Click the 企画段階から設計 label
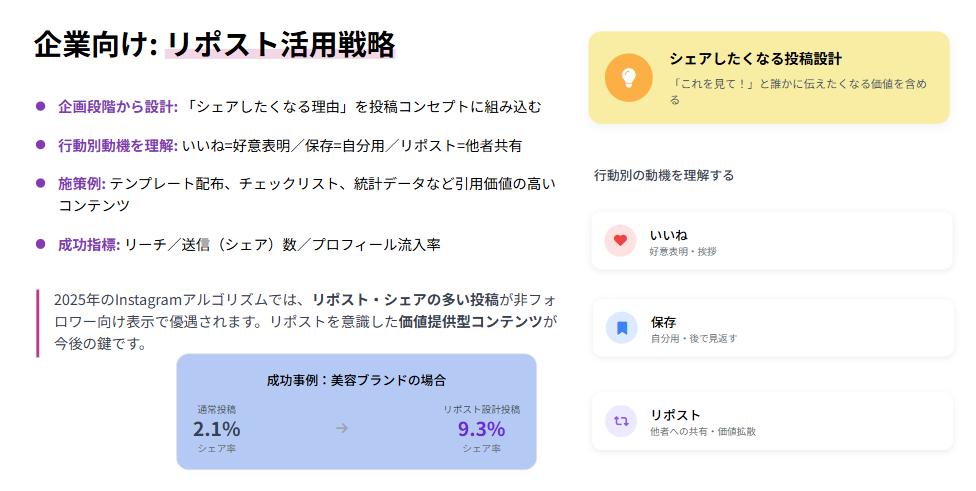The height and width of the screenshot is (491, 976). pos(118,106)
